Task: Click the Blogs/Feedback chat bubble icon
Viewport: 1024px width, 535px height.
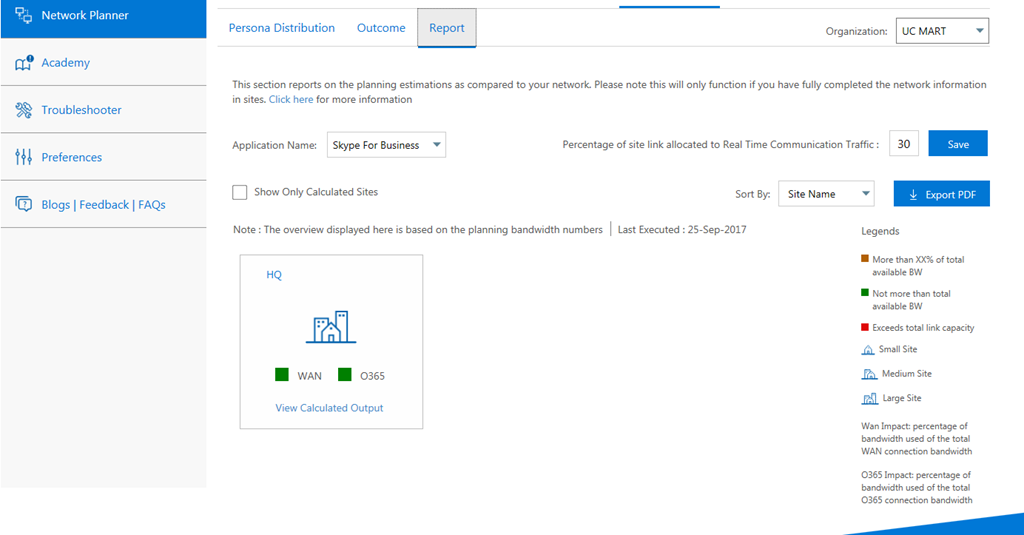Action: (x=24, y=204)
